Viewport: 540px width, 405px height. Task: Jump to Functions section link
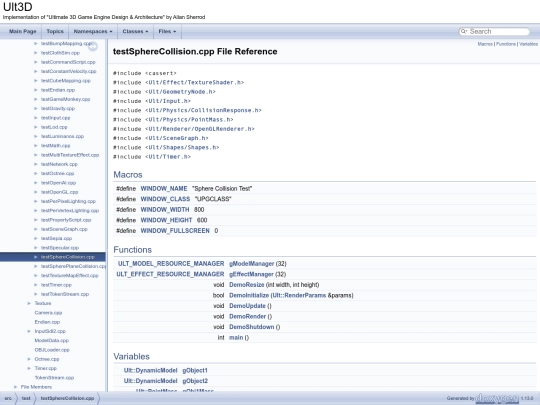(x=506, y=44)
